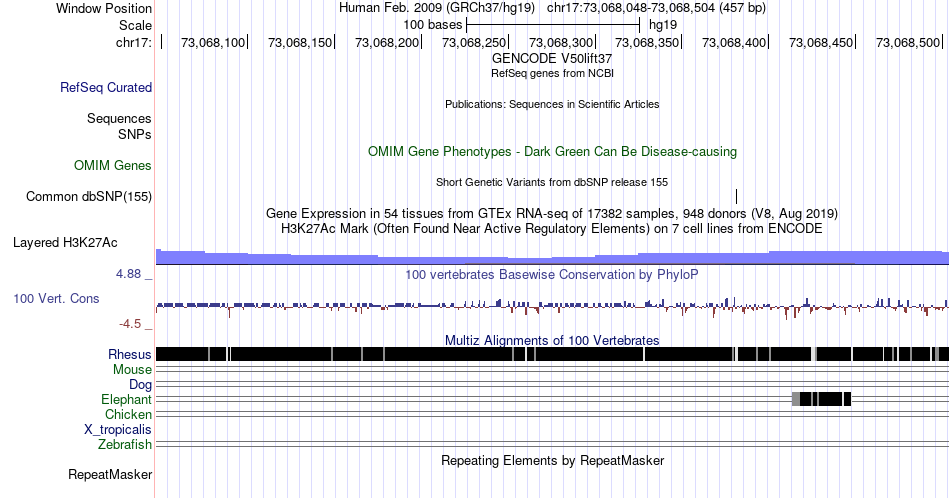Click the Rhesus black alignment bar
This screenshot has width=950, height=498.
pyautogui.click(x=551, y=354)
